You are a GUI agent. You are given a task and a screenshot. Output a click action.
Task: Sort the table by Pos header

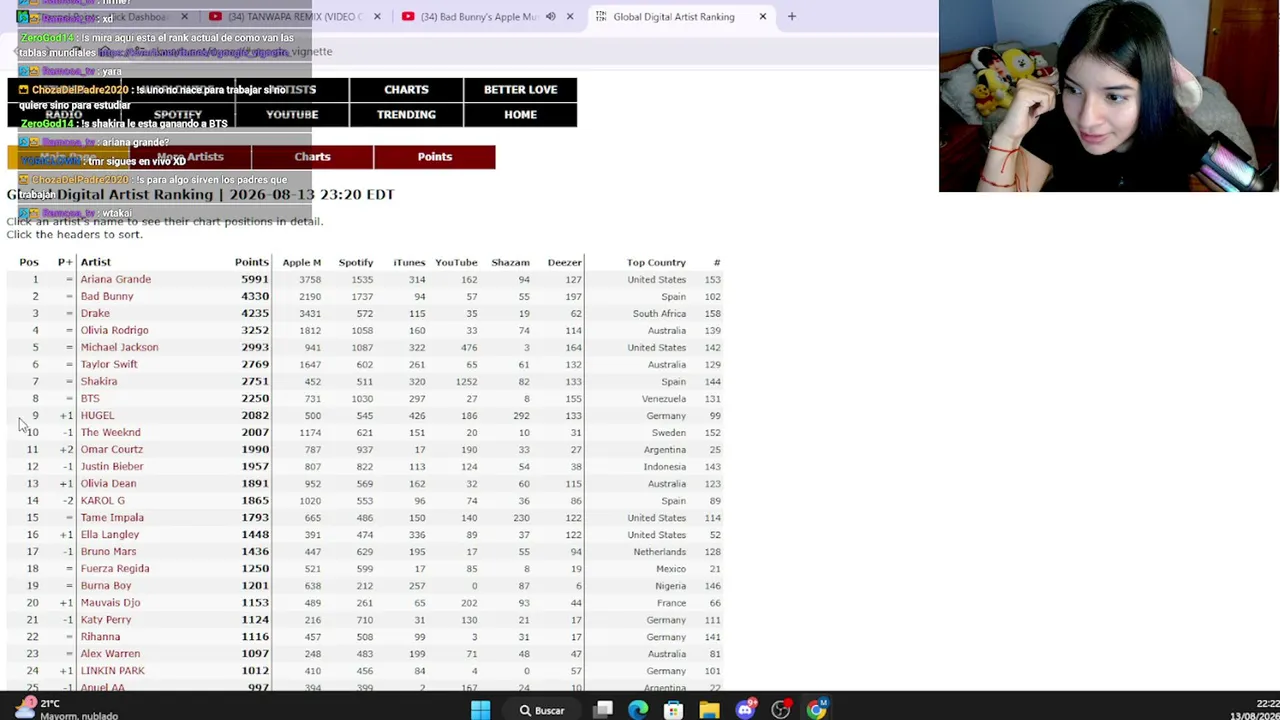[29, 262]
